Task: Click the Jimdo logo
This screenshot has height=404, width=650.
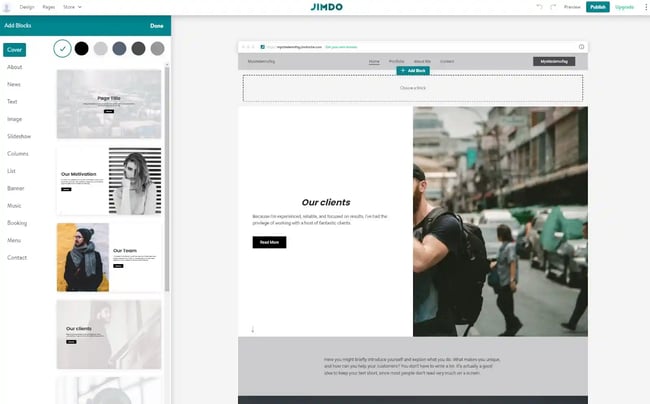Action: click(x=328, y=7)
